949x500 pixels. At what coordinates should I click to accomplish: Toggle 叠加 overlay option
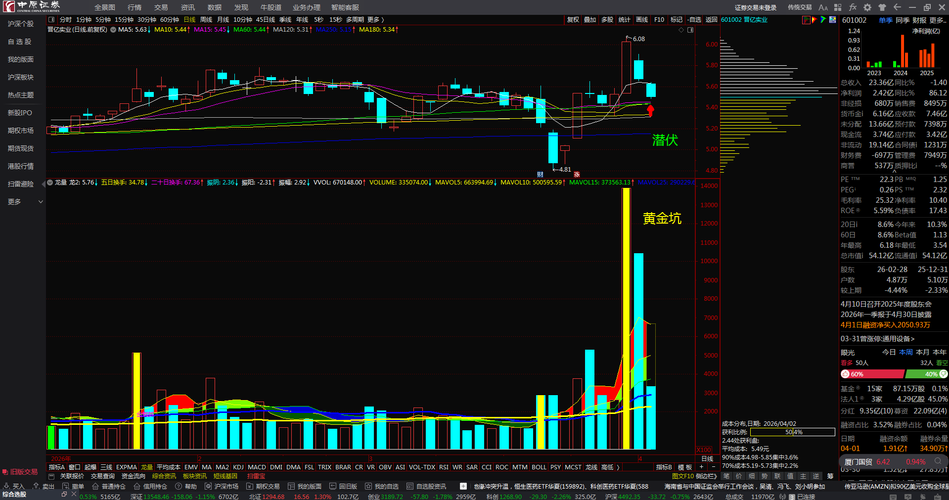coord(590,20)
